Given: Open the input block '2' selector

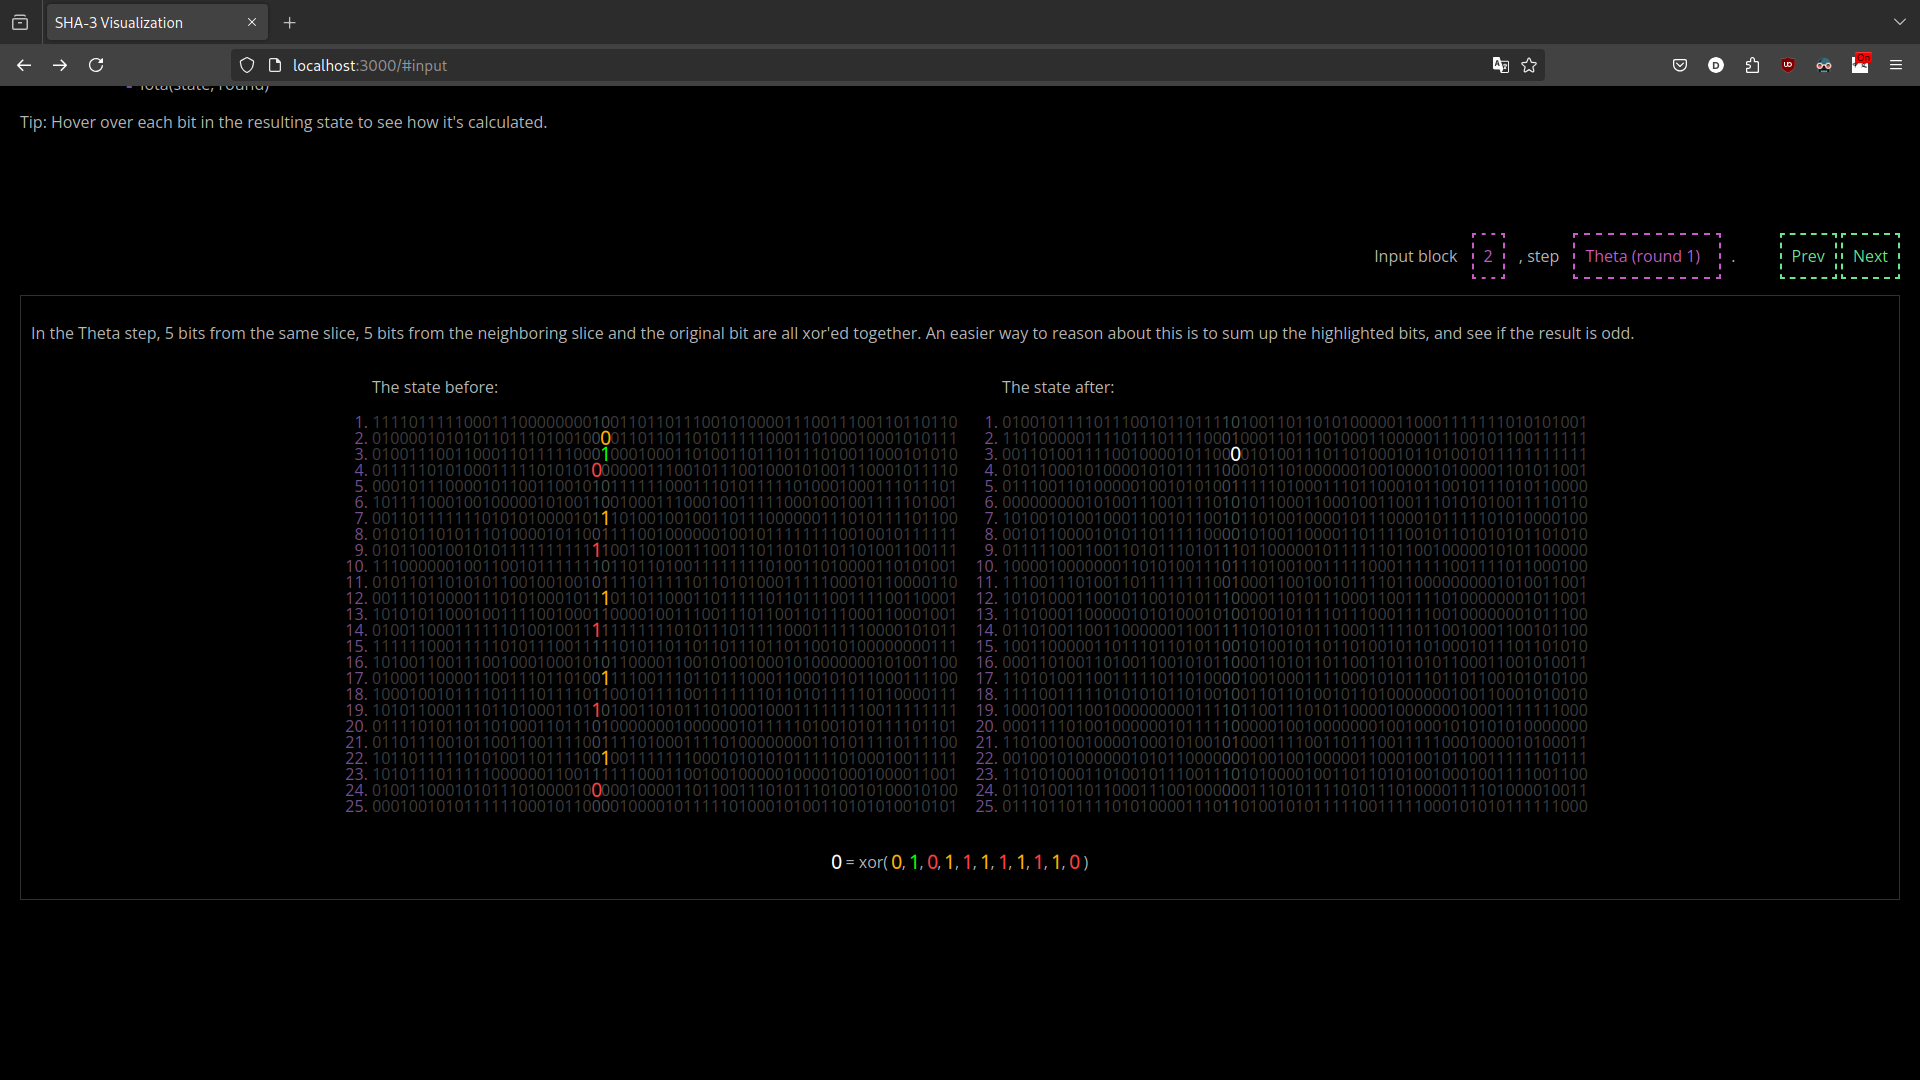Looking at the screenshot, I should point(1489,256).
